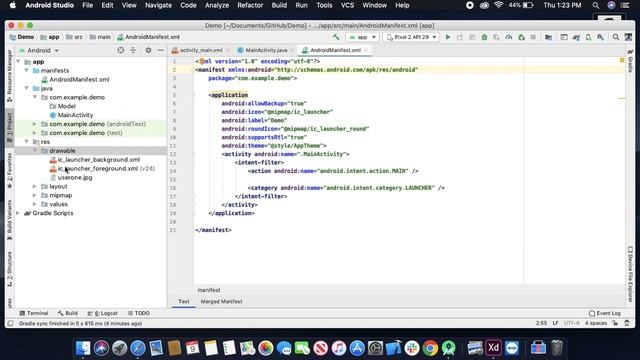The image size is (640, 360).
Task: Expand the mipmap folder
Action: click(x=35, y=195)
